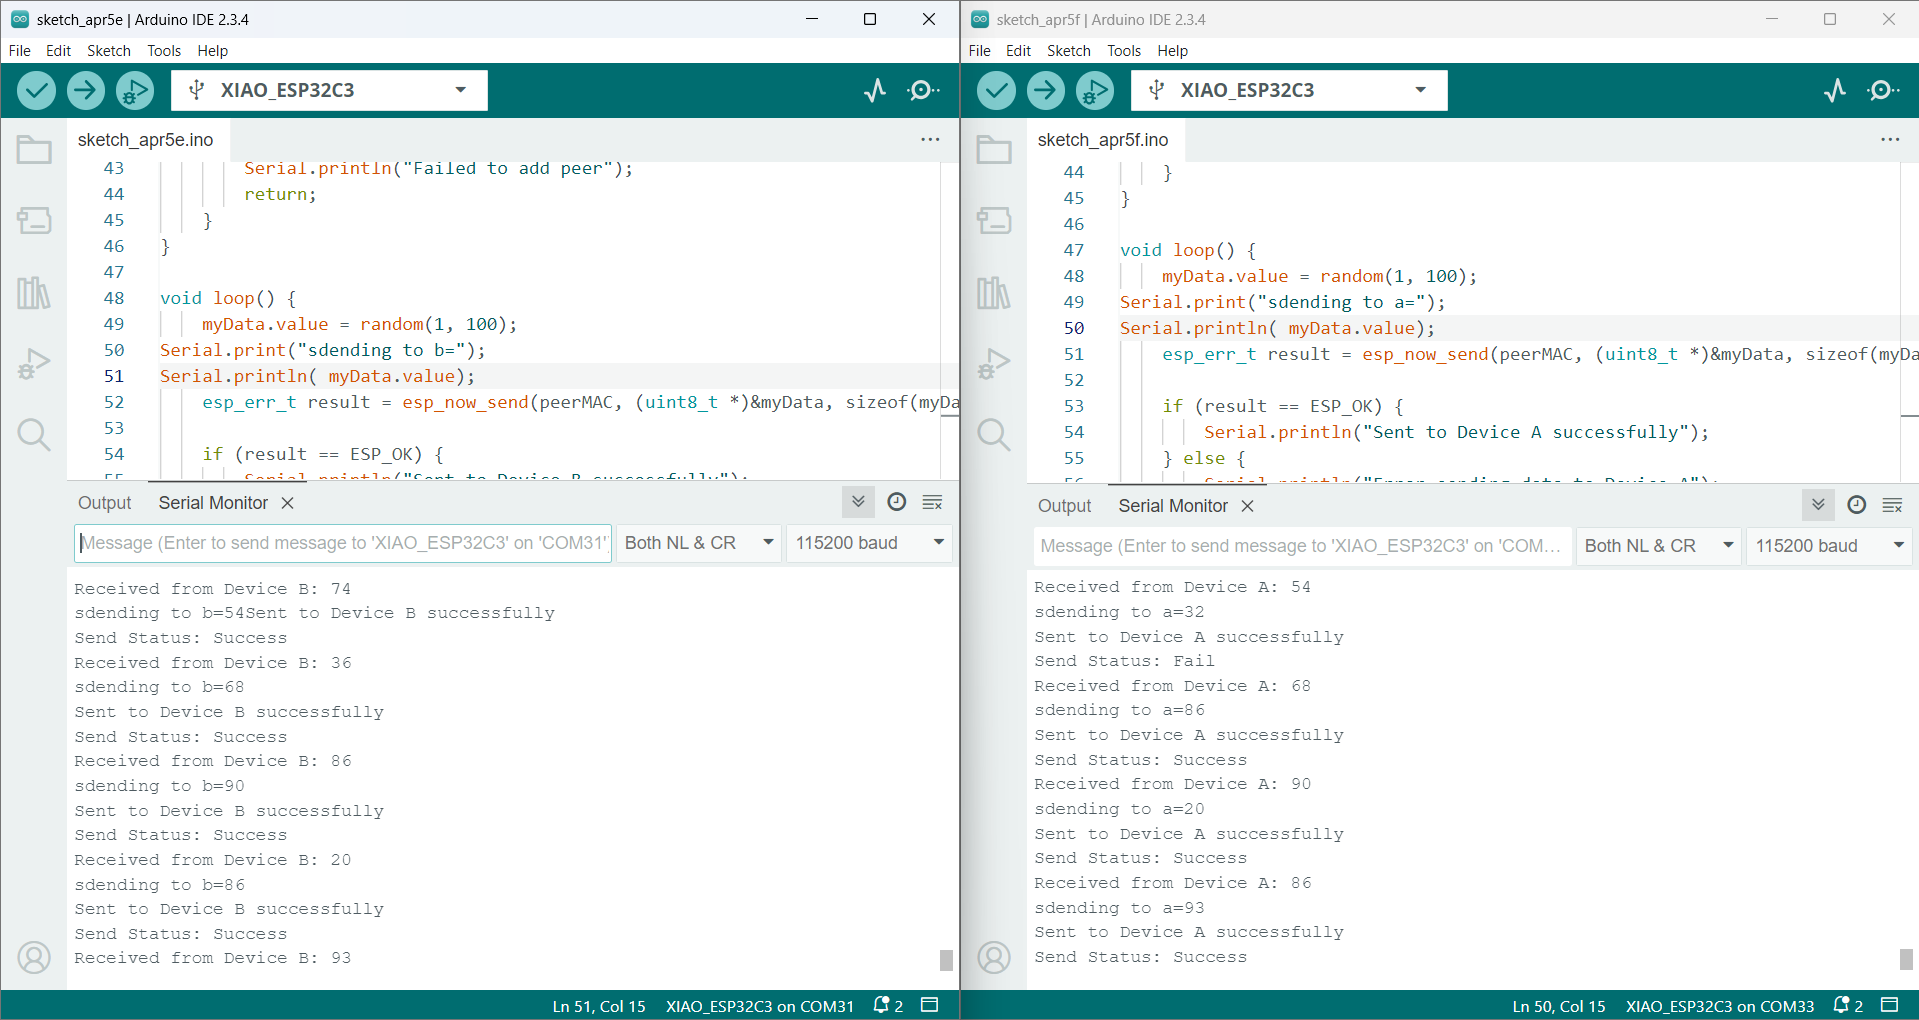The width and height of the screenshot is (1919, 1020).
Task: Open editor more-options ellipsis in sketch_apr5f
Action: pos(1890,140)
